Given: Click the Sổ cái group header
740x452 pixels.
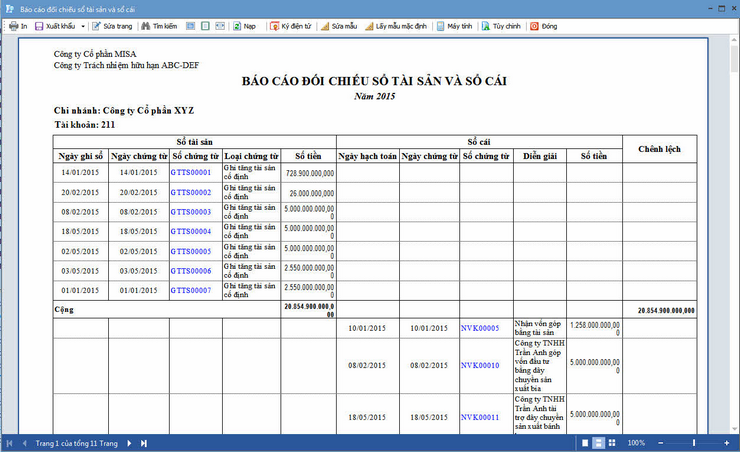Looking at the screenshot, I should 479,142.
